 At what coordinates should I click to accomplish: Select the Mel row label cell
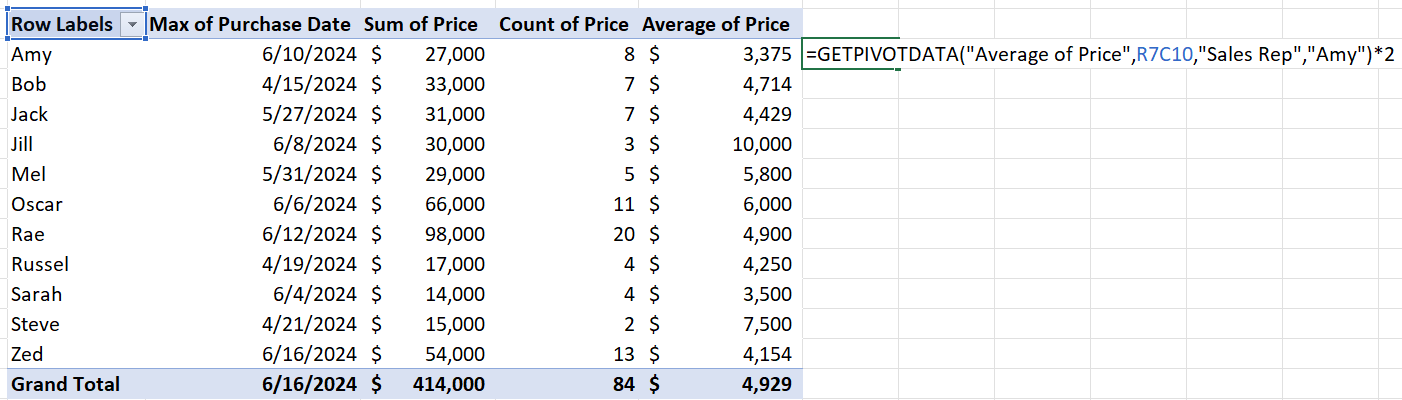[29, 175]
